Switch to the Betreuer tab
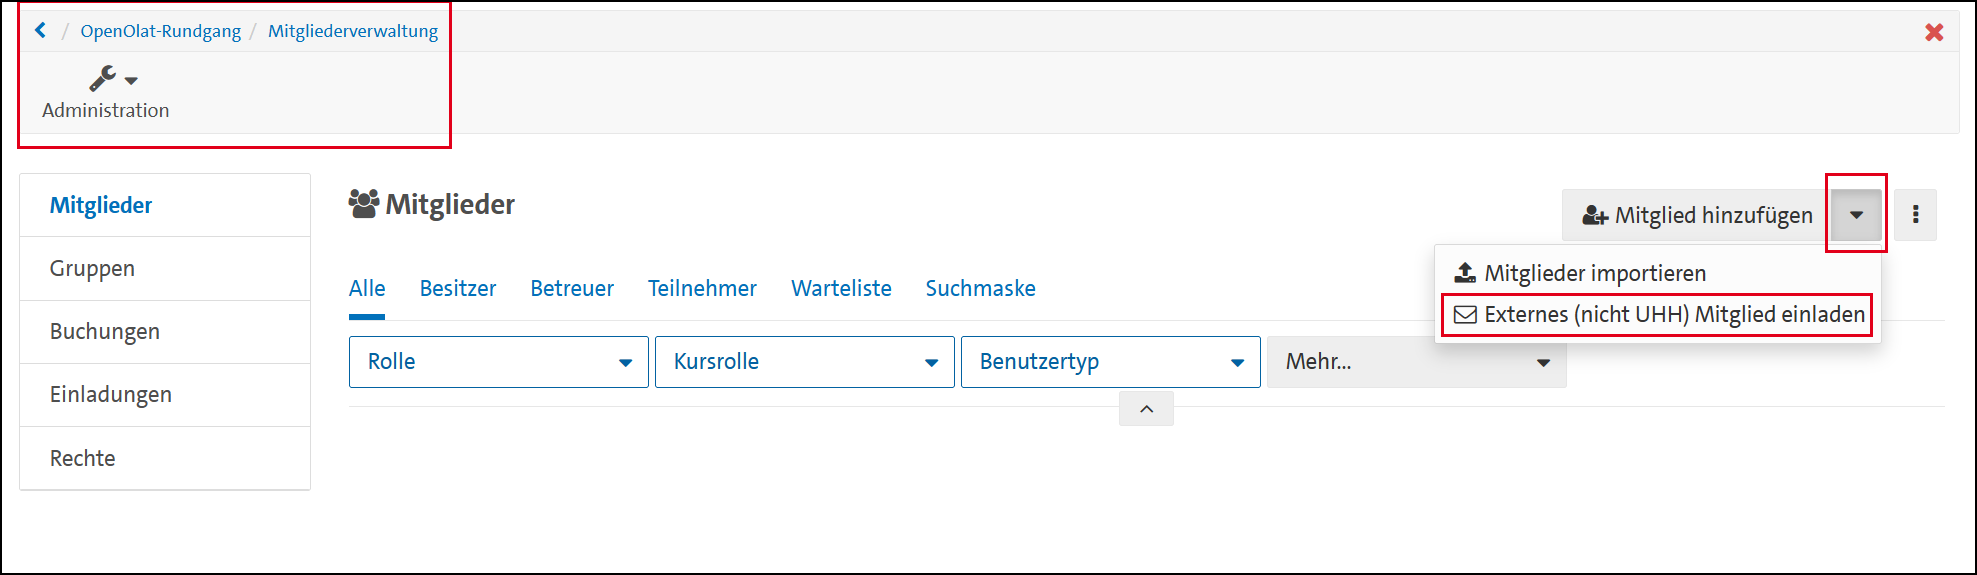Viewport: 1977px width, 575px height. 572,289
